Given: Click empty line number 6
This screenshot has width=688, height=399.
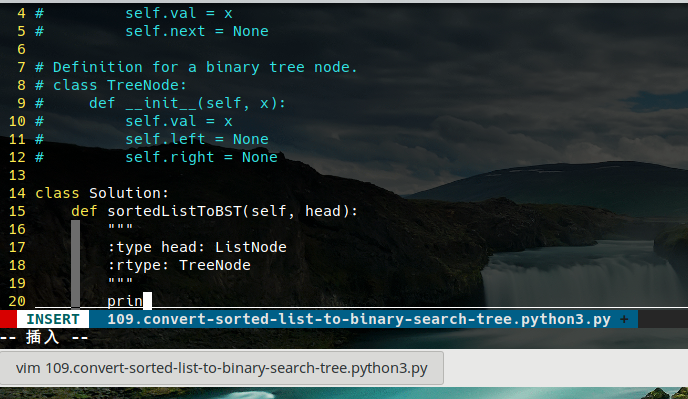Looking at the screenshot, I should click(21, 49).
